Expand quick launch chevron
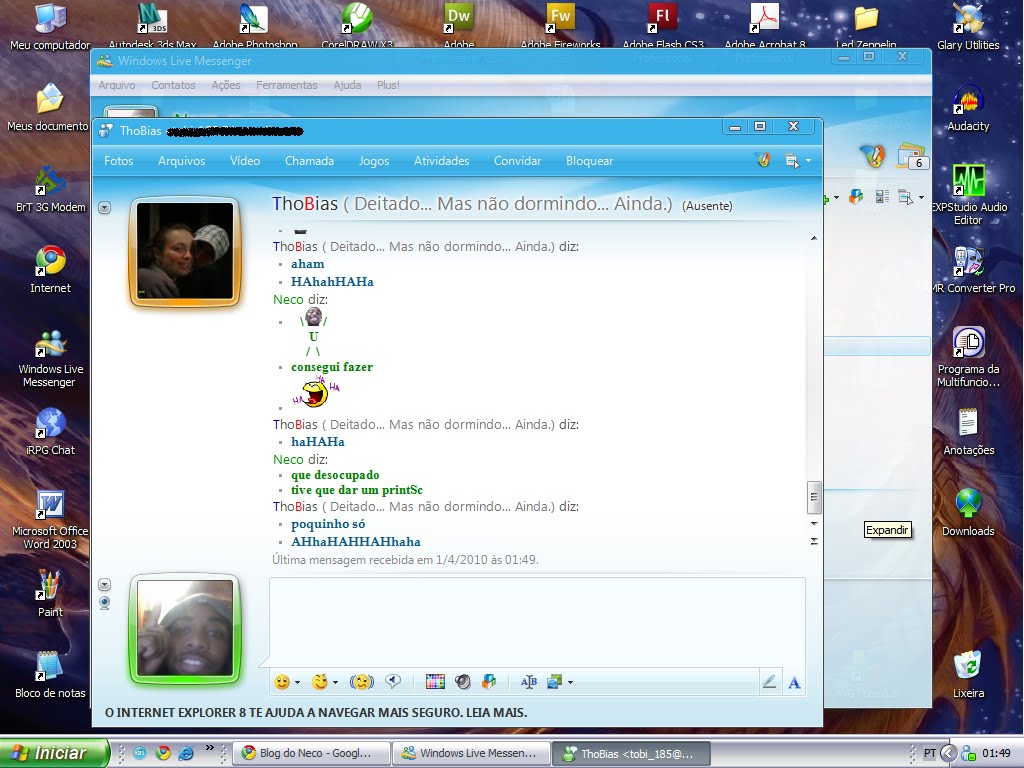The image size is (1024, 768). (210, 748)
